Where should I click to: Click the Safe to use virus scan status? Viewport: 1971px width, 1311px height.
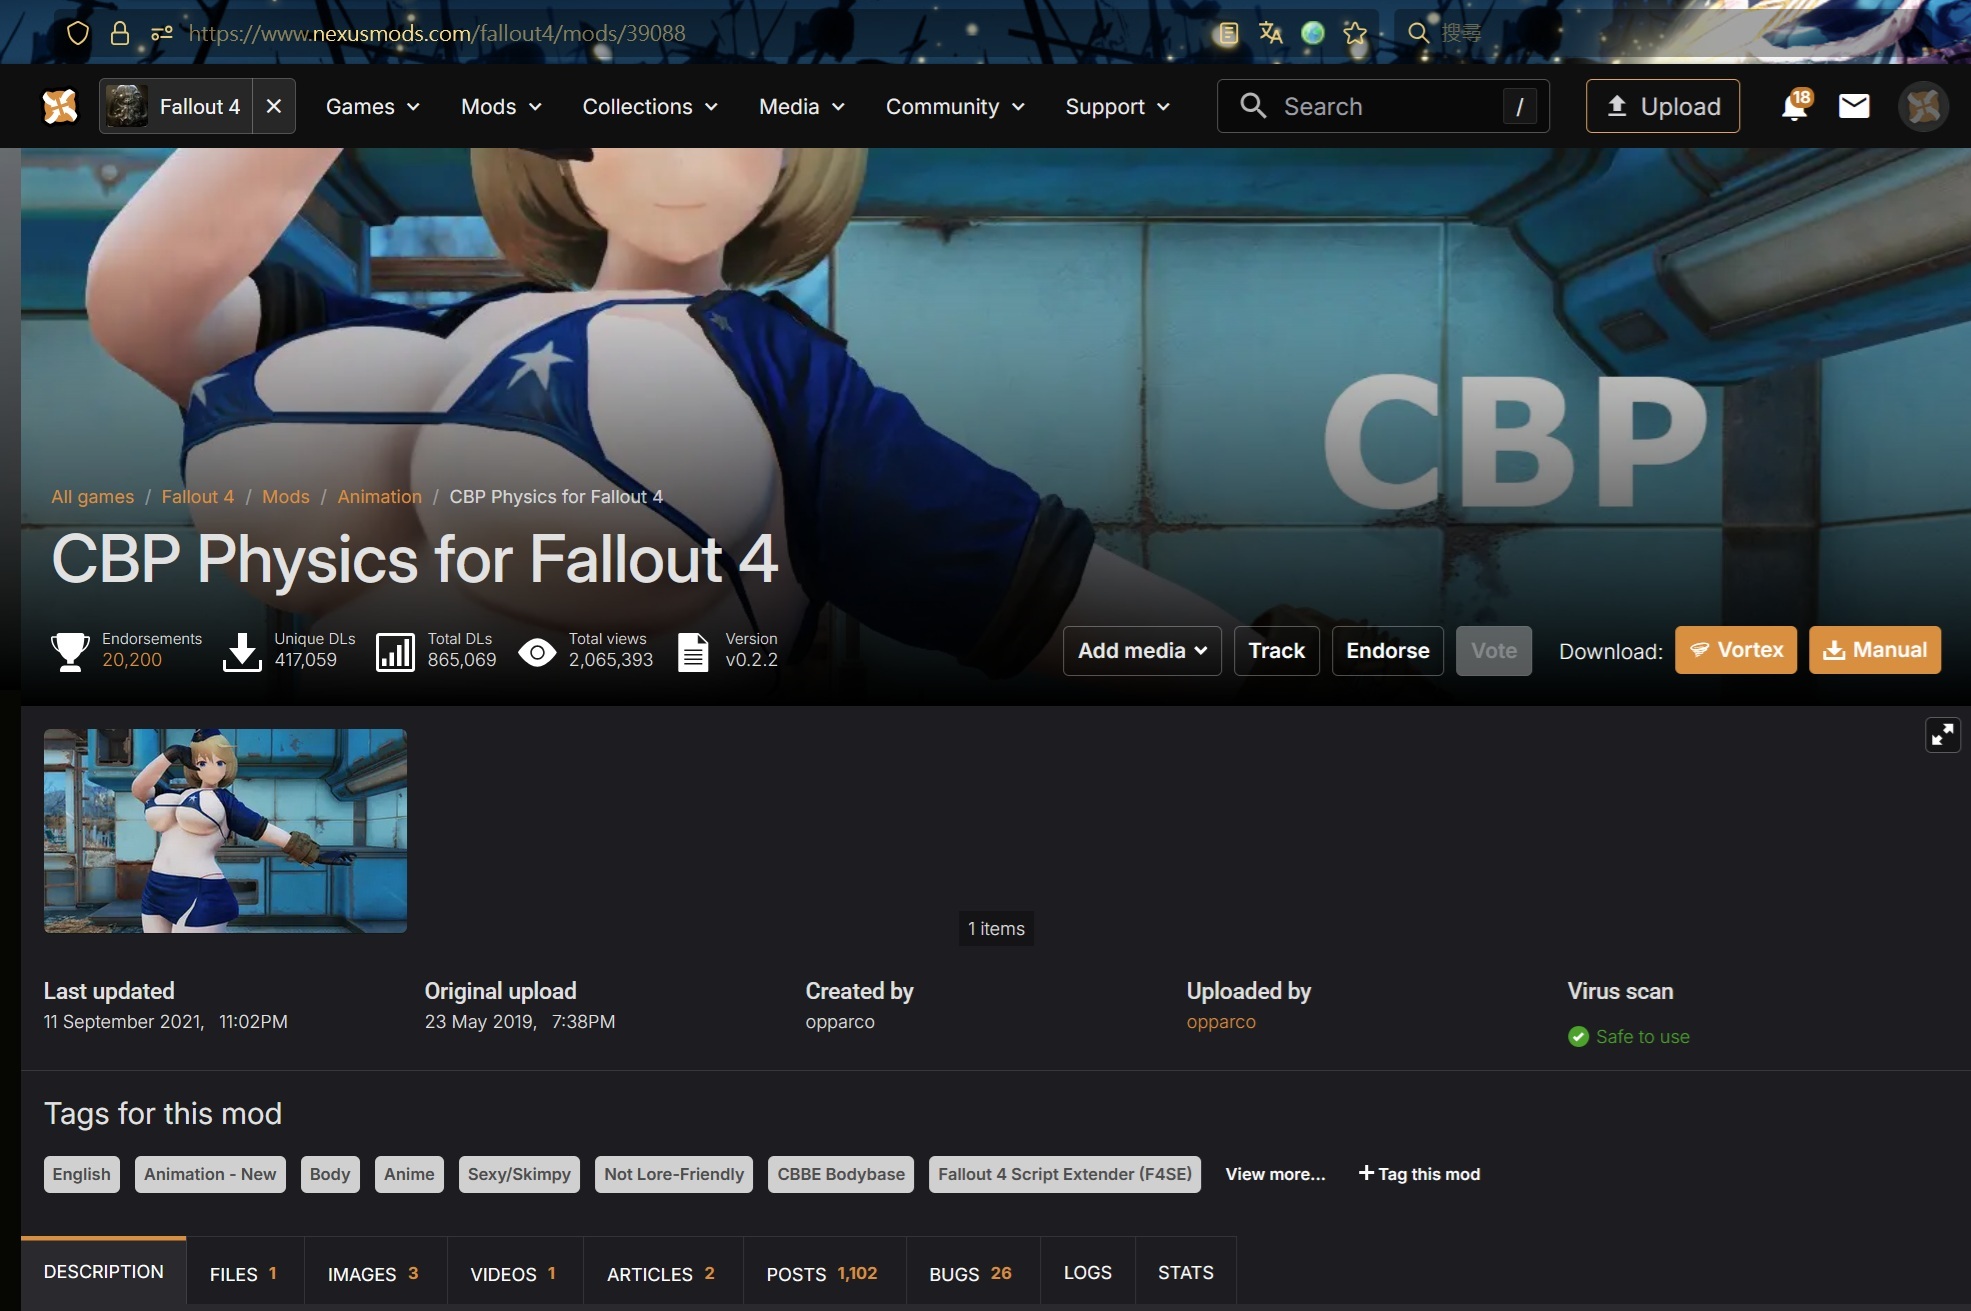click(1629, 1037)
